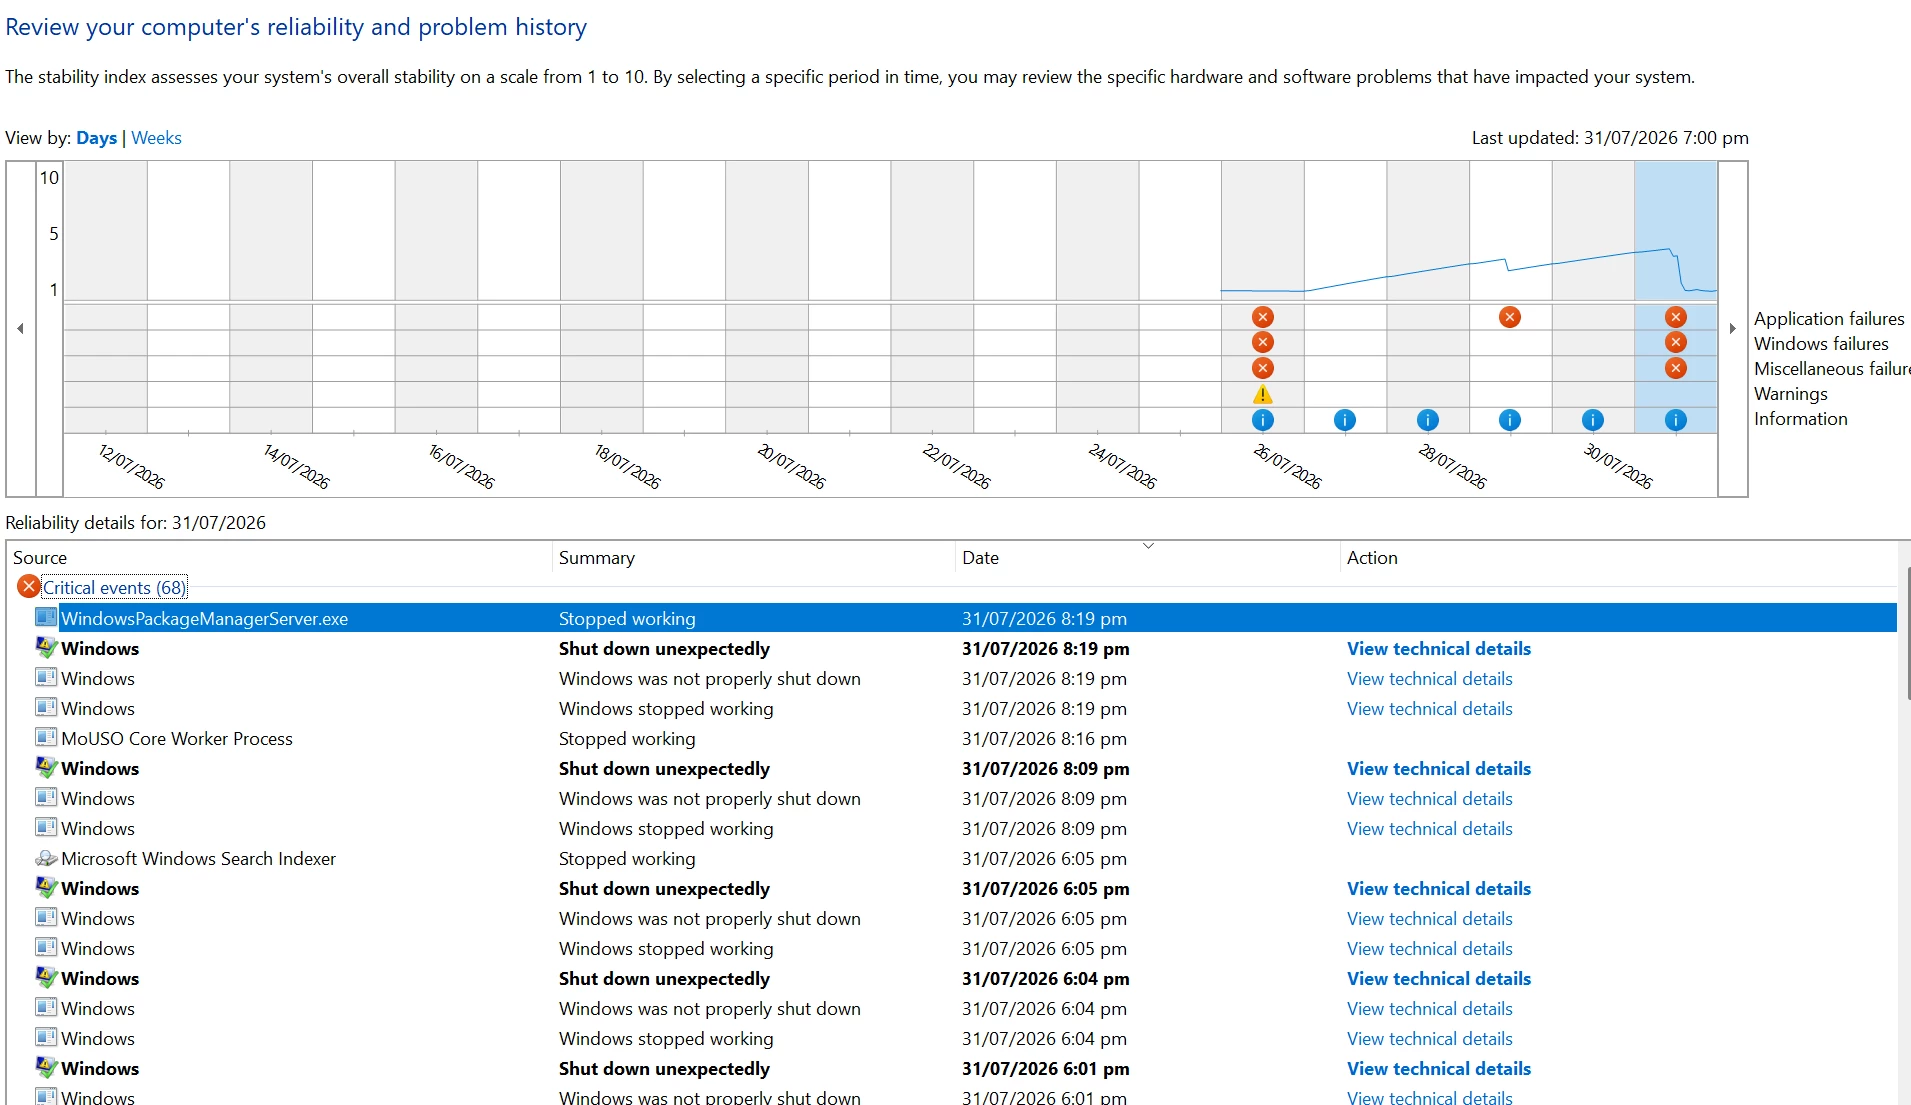Click information icon on 28/07/2026 column

click(1428, 420)
